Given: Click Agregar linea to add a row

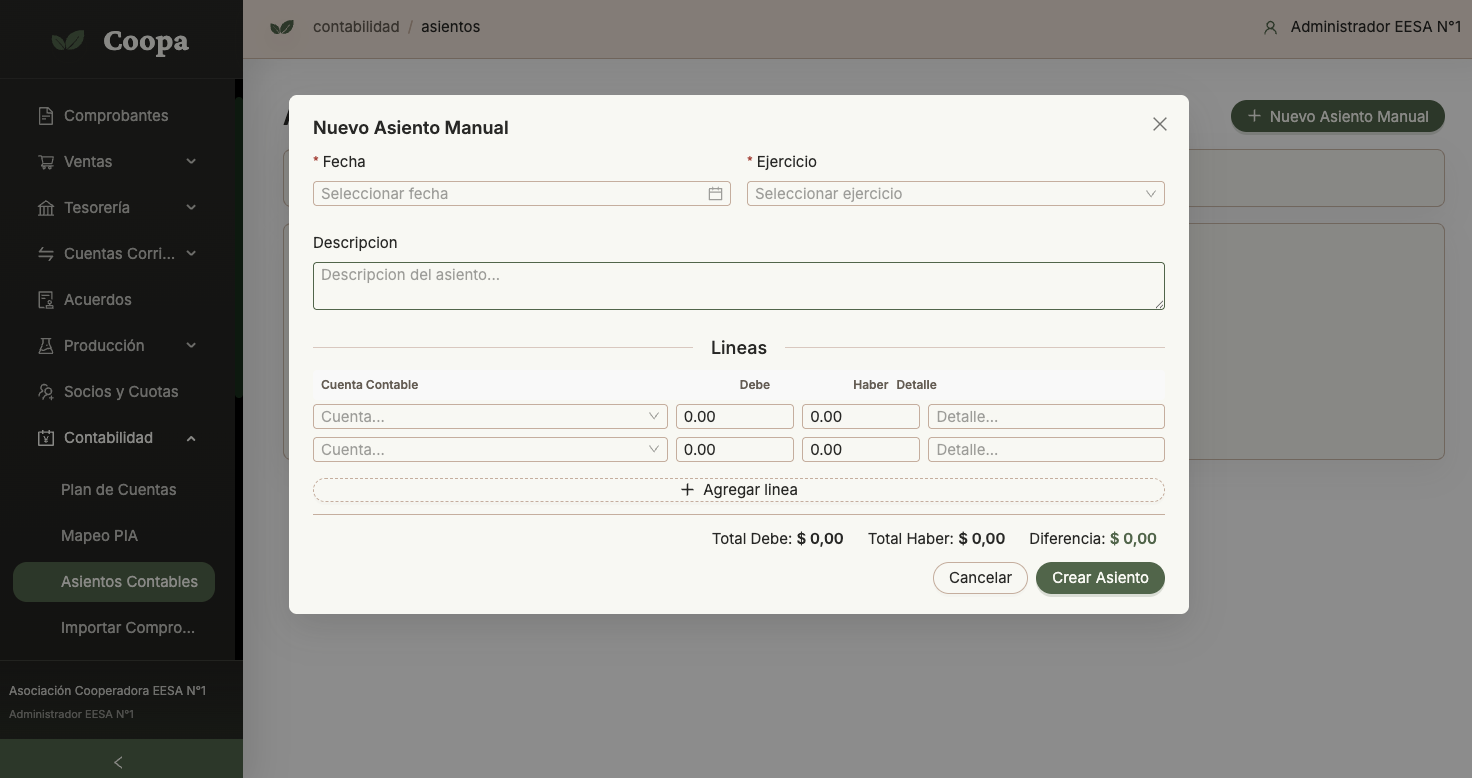Looking at the screenshot, I should 739,490.
